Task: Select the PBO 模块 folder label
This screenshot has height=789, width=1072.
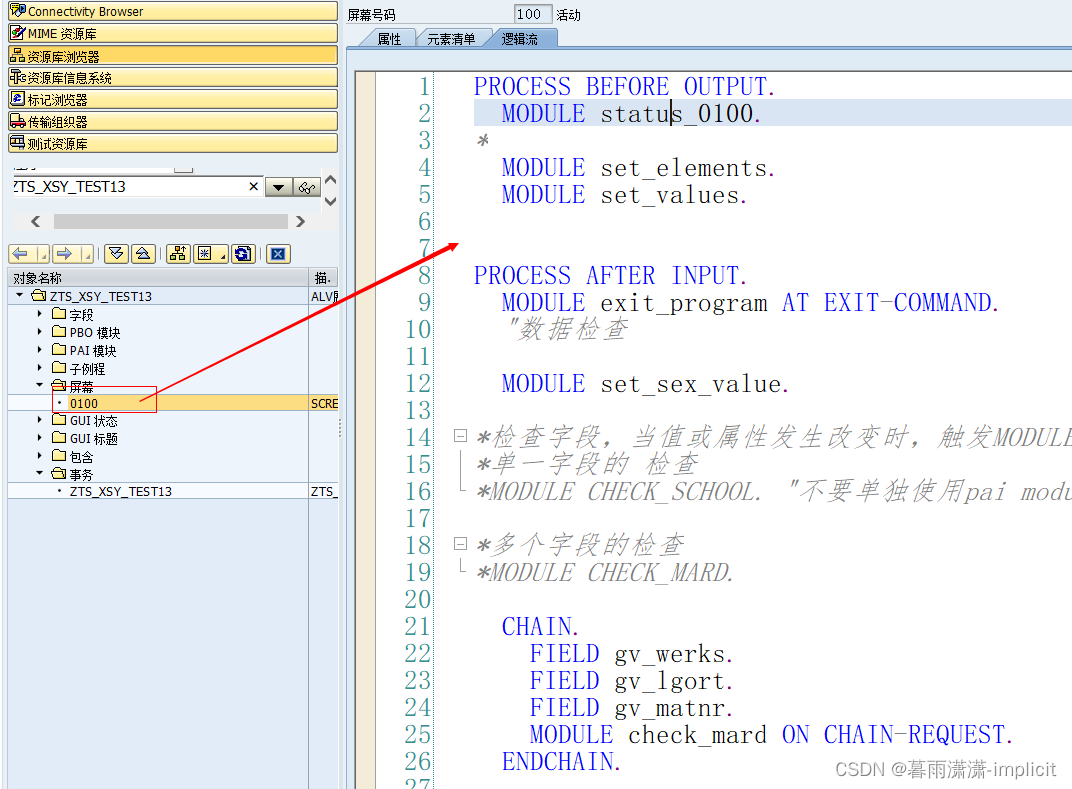Action: (x=95, y=332)
